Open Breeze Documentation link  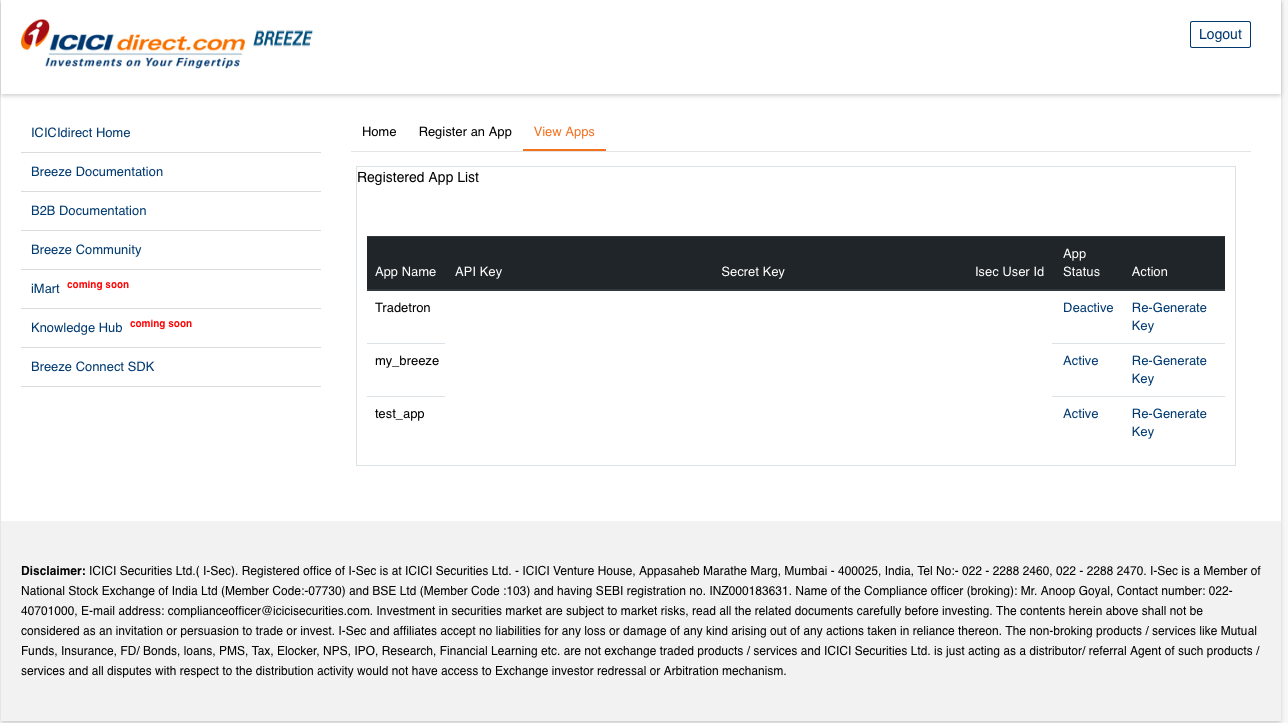pyautogui.click(x=97, y=172)
